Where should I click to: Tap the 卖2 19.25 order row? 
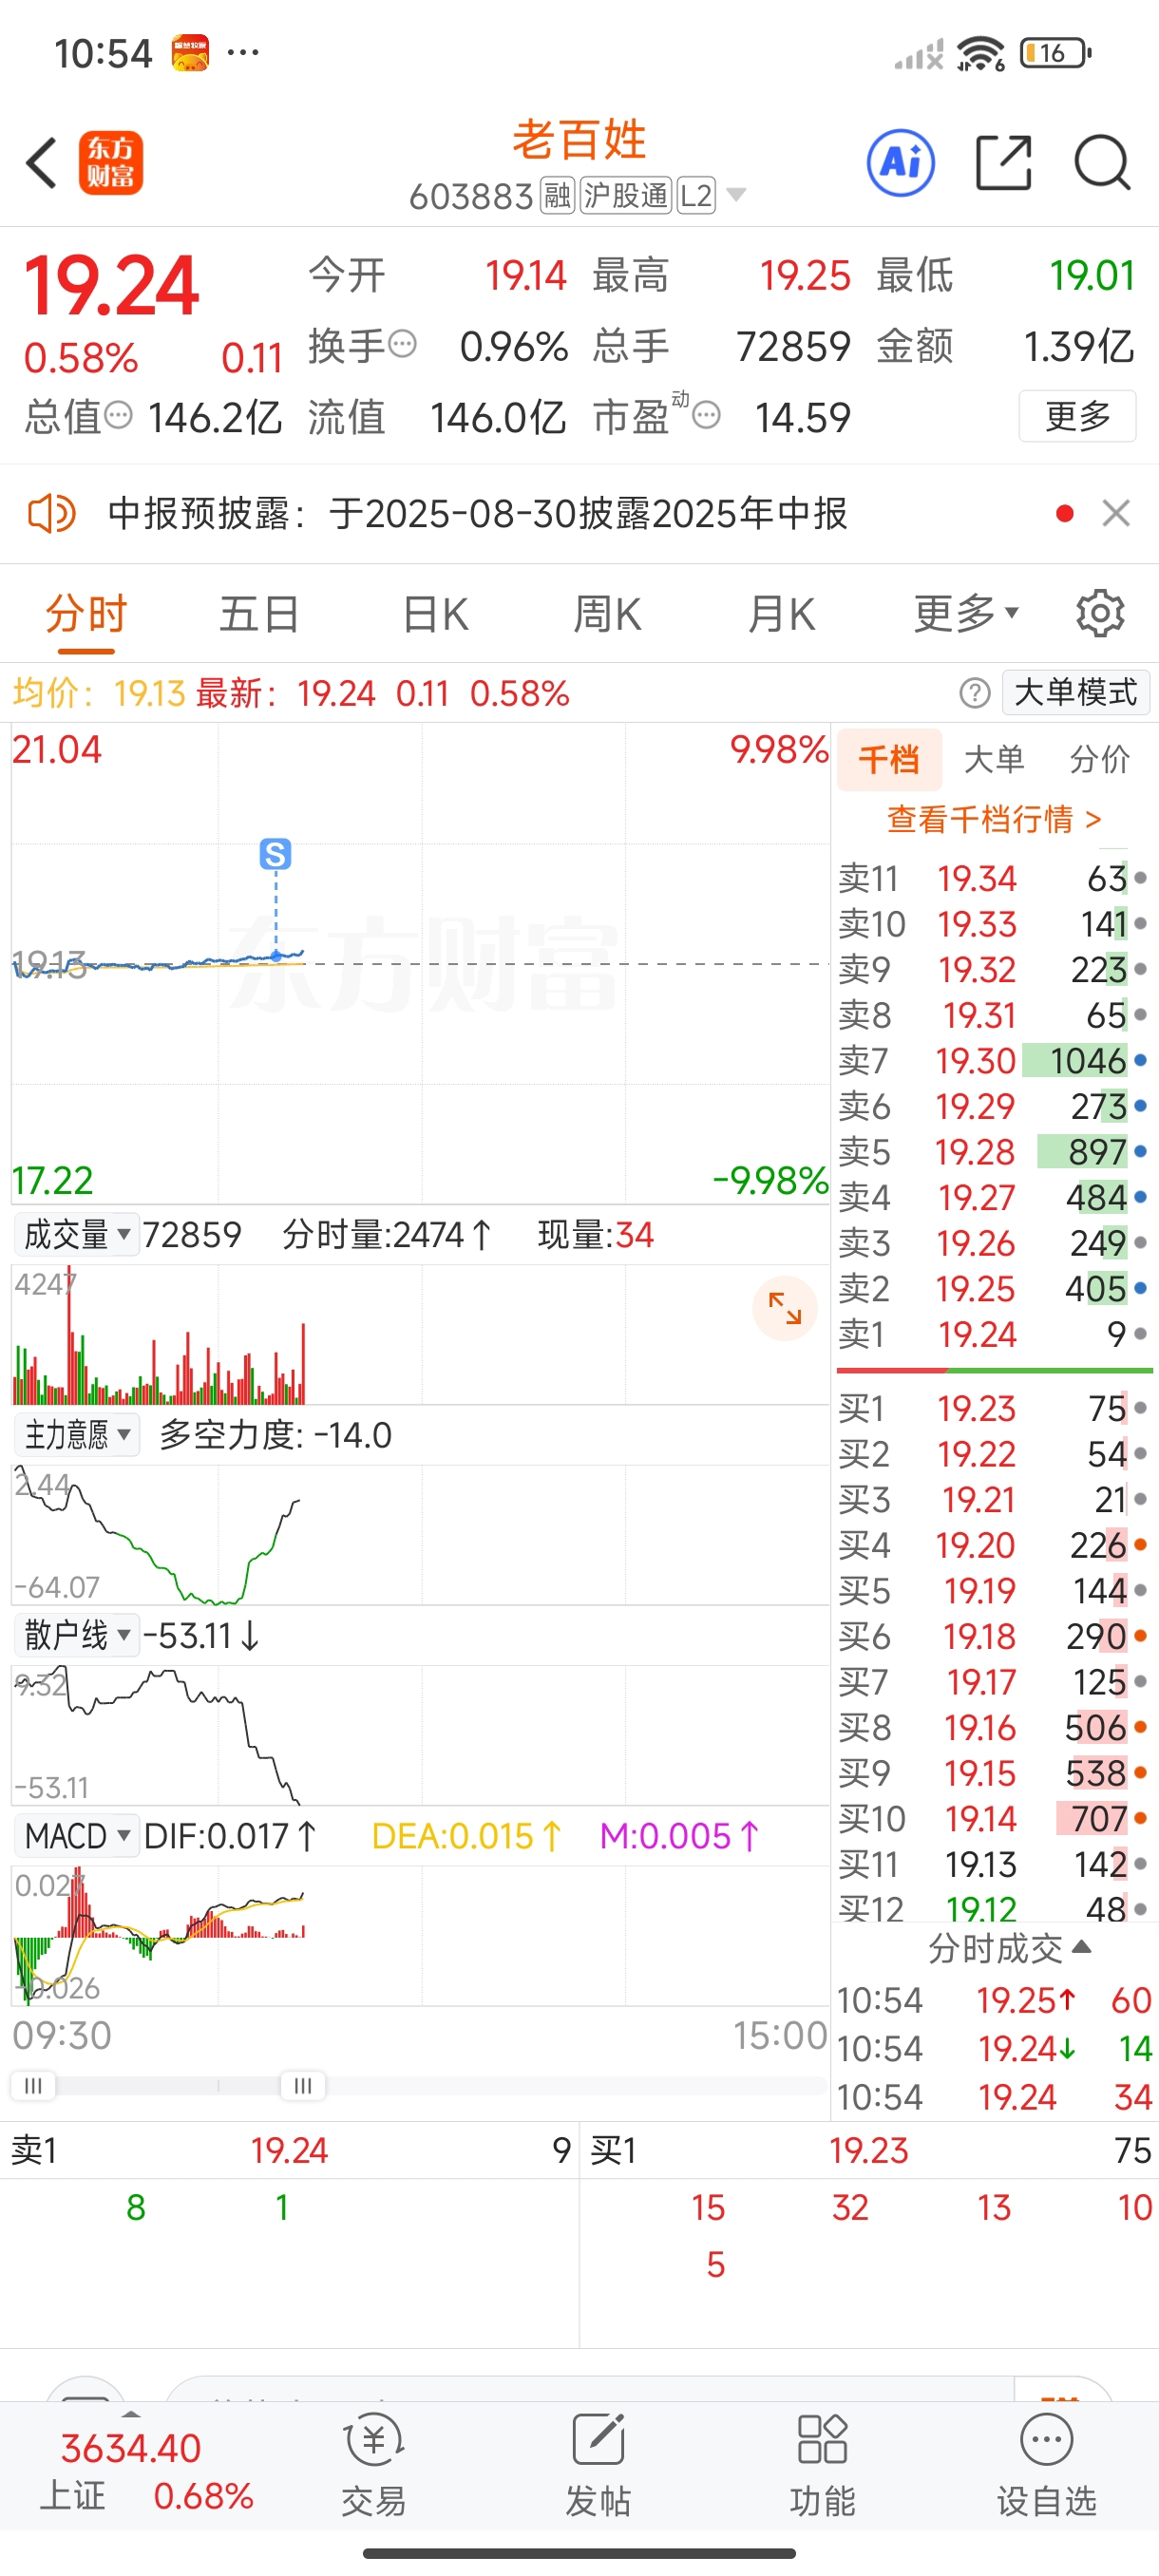pyautogui.click(x=993, y=1288)
